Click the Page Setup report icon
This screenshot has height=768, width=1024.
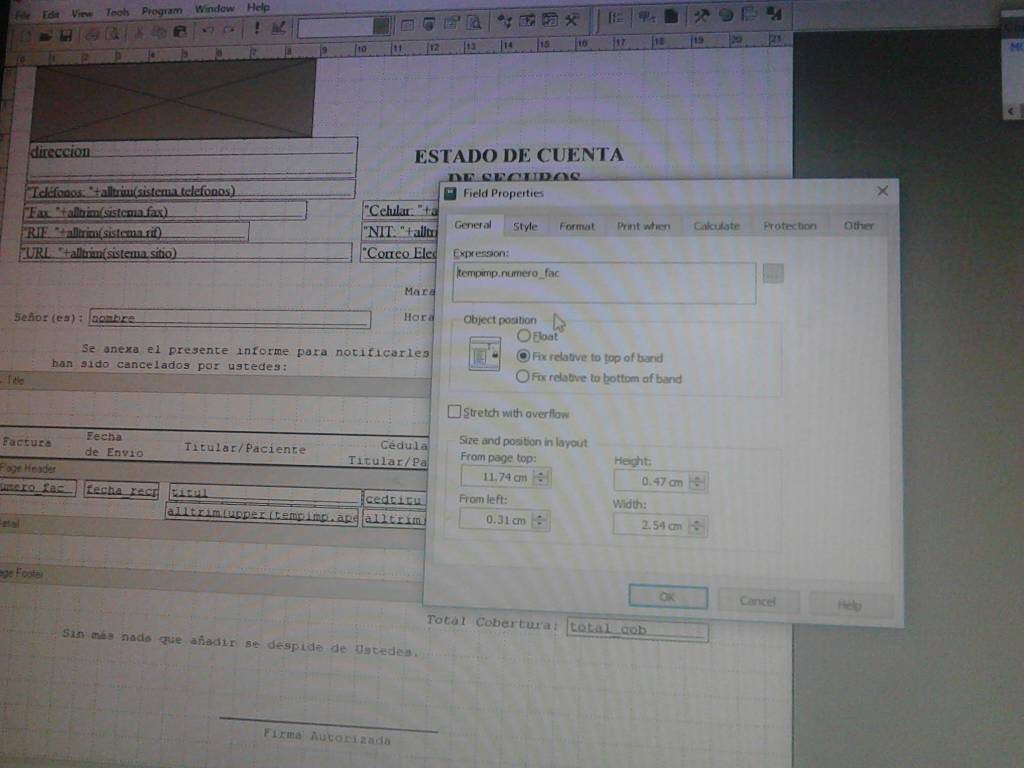[x=671, y=16]
